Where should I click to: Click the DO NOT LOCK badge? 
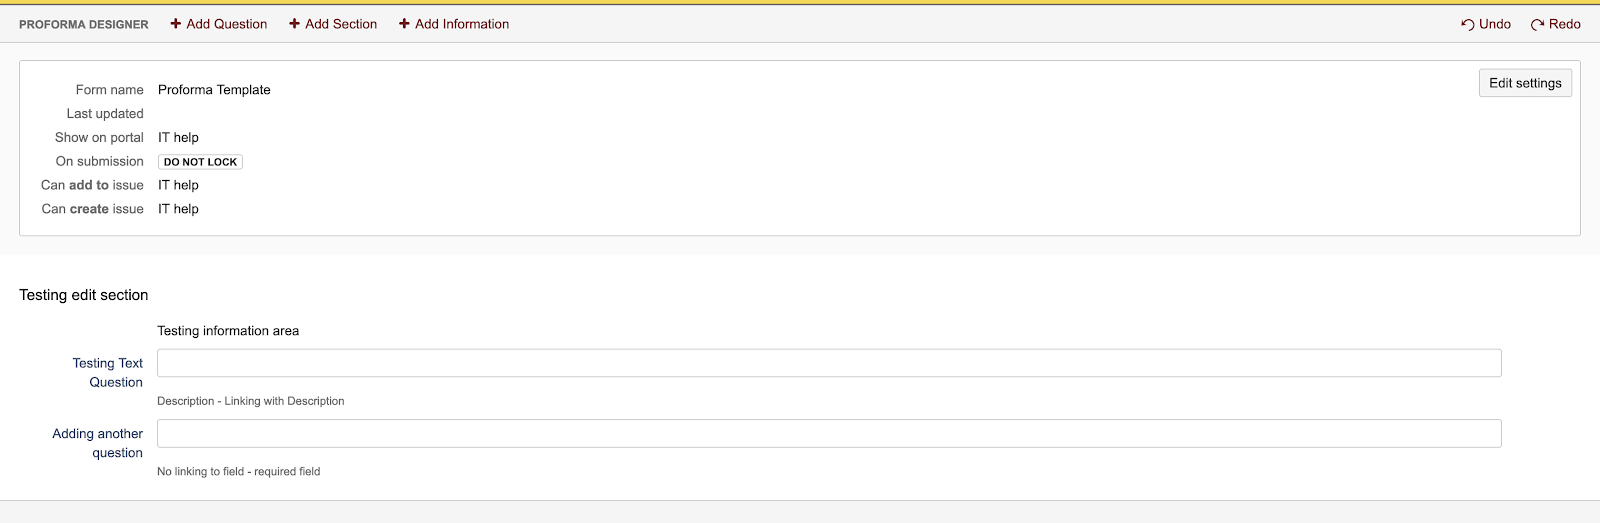(200, 162)
